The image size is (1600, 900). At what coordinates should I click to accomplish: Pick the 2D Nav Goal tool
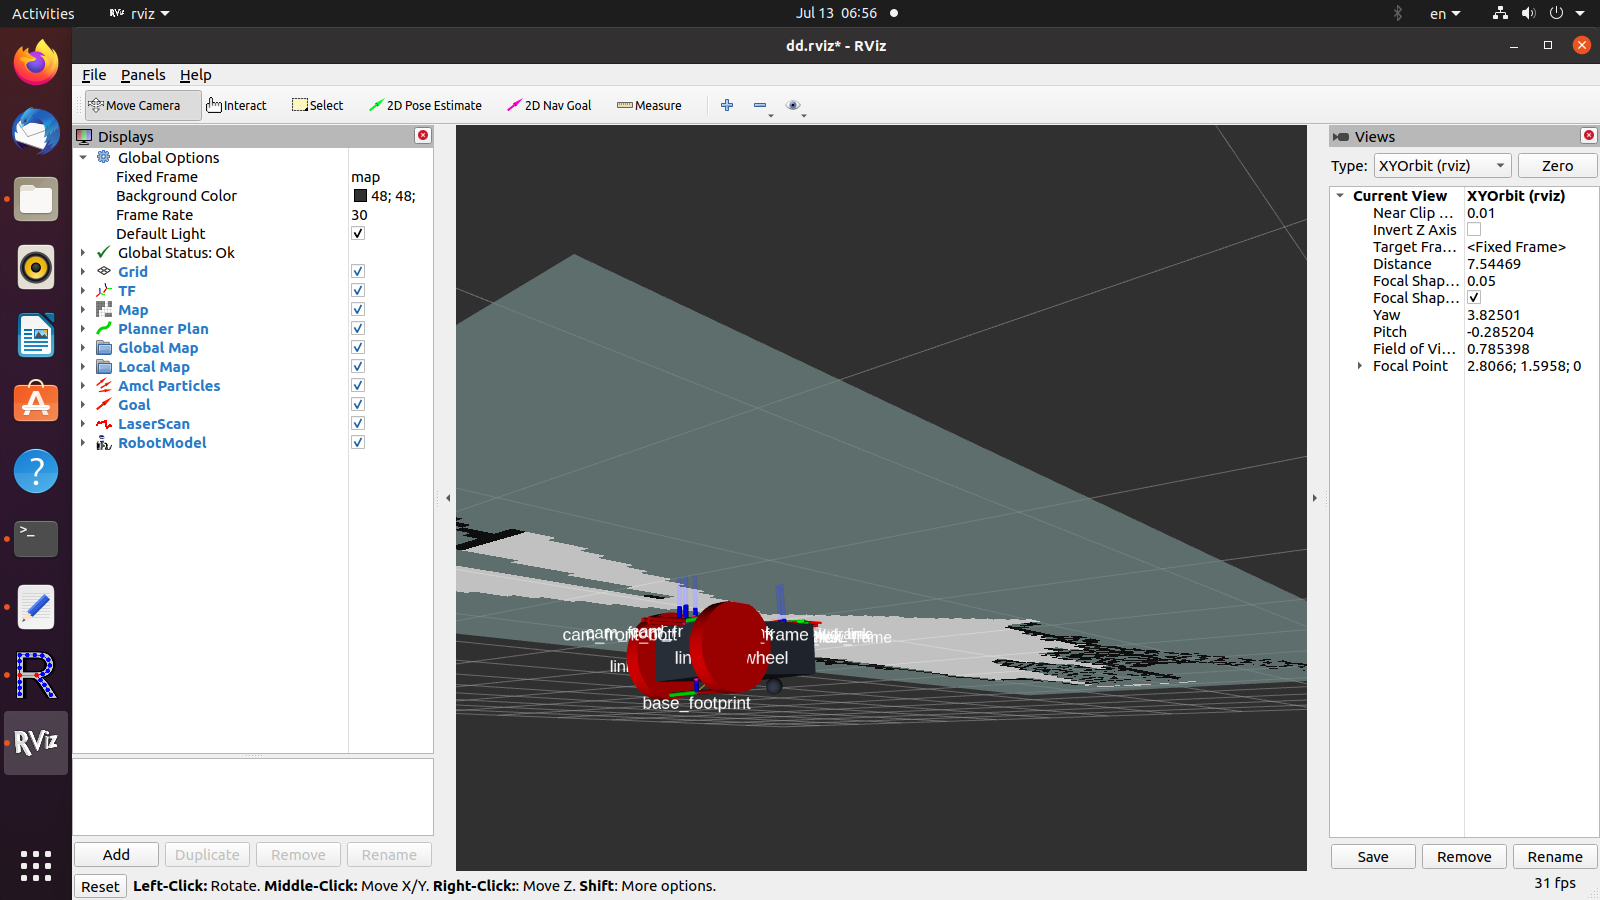(x=549, y=105)
